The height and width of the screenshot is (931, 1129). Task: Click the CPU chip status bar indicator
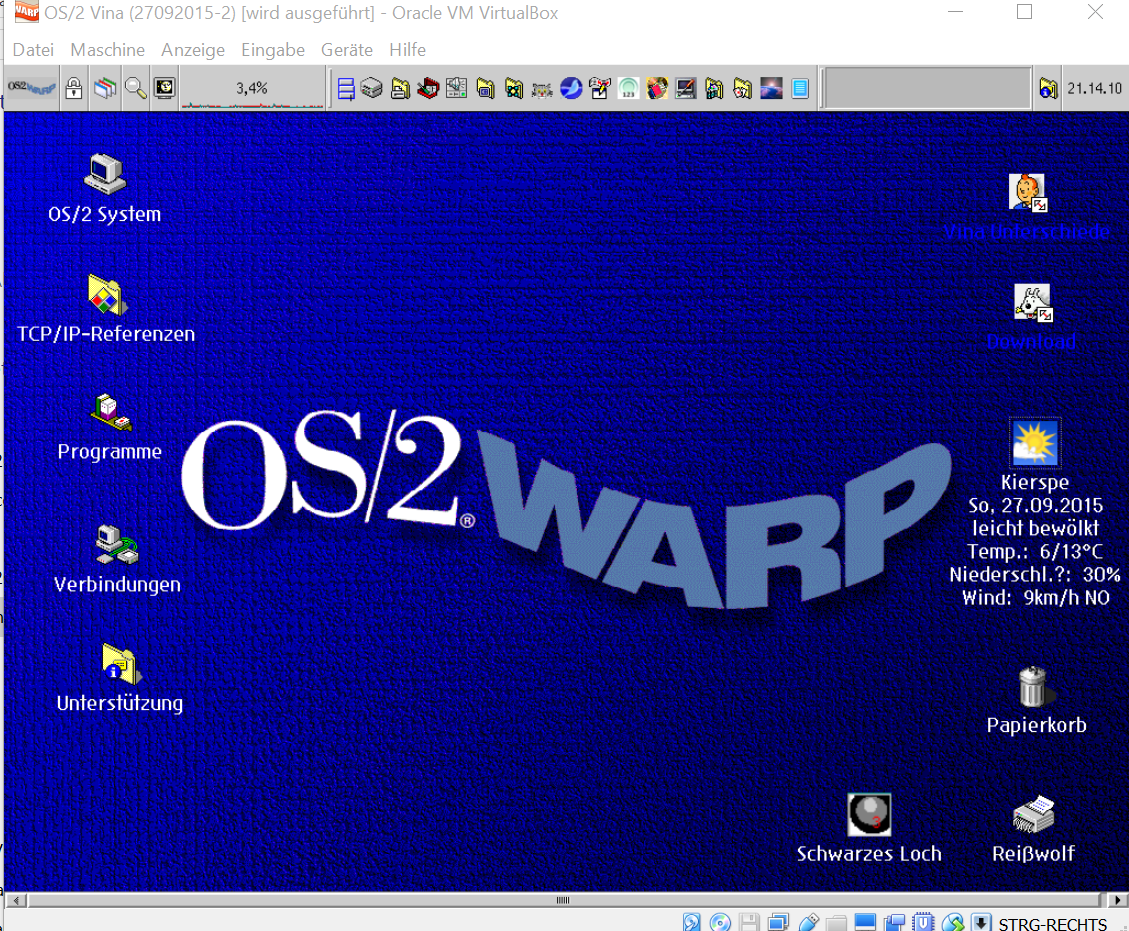pyautogui.click(x=923, y=922)
